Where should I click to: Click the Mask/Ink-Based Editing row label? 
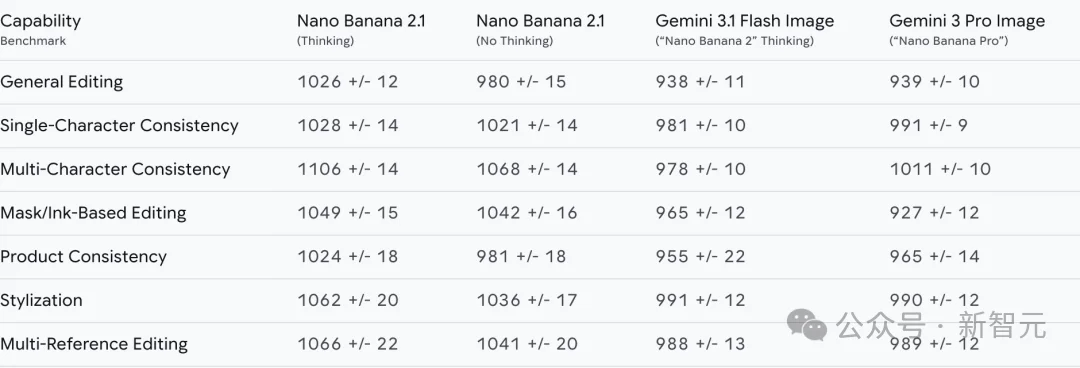(93, 213)
